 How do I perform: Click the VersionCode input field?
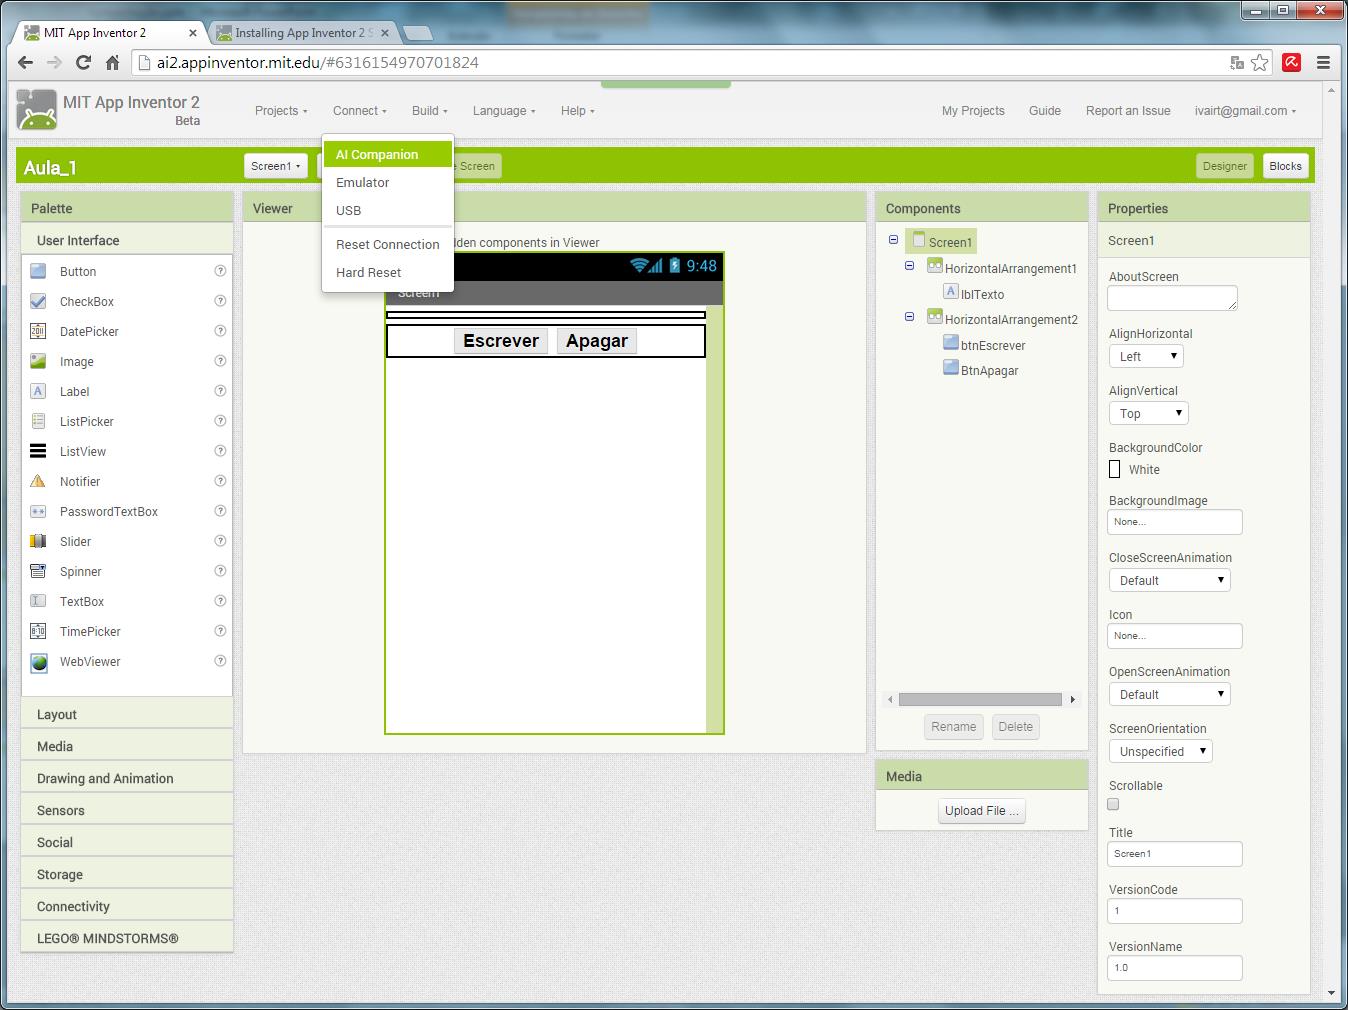(1175, 911)
